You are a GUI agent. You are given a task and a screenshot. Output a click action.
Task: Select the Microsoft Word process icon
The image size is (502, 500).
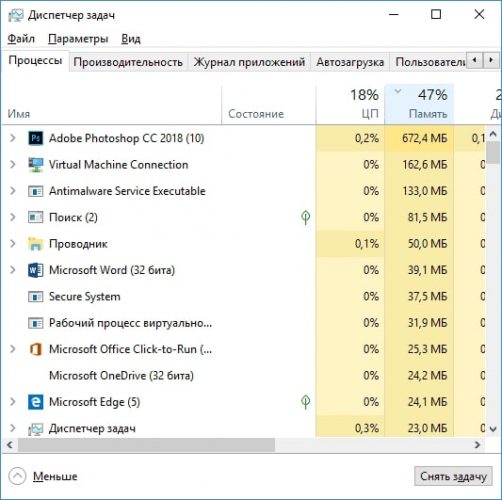point(35,270)
